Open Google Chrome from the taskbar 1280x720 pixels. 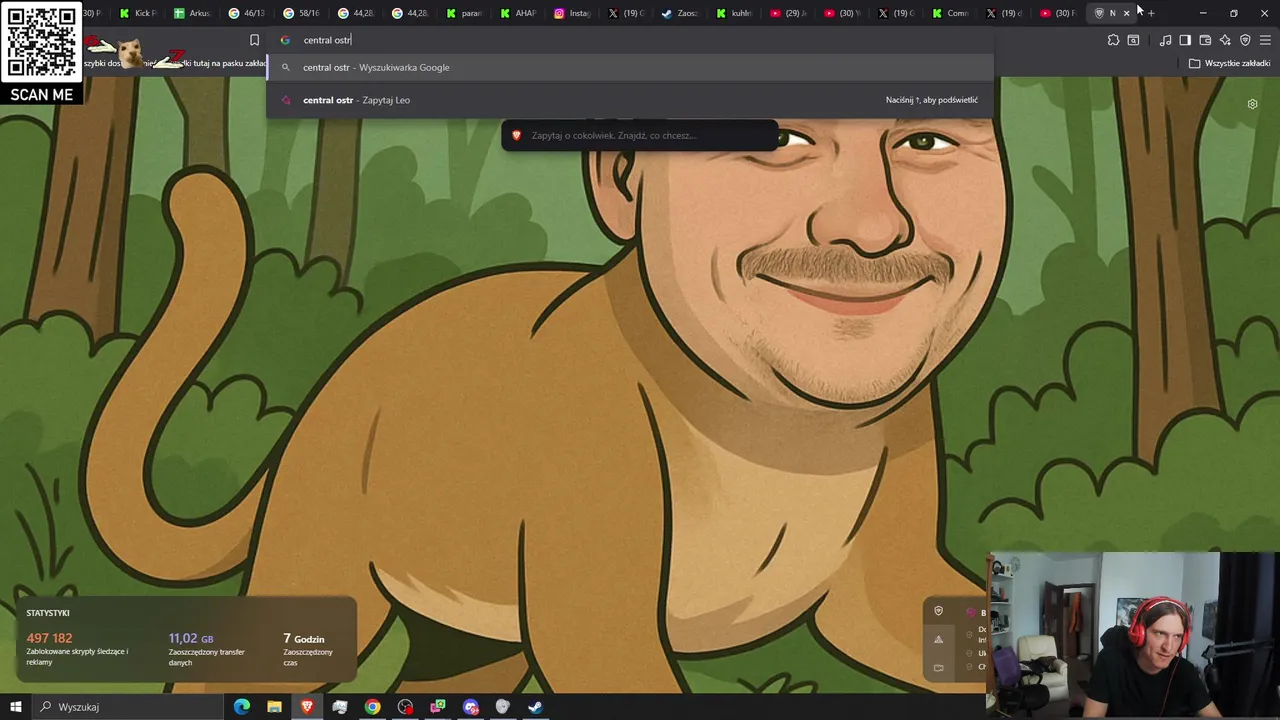tap(372, 707)
